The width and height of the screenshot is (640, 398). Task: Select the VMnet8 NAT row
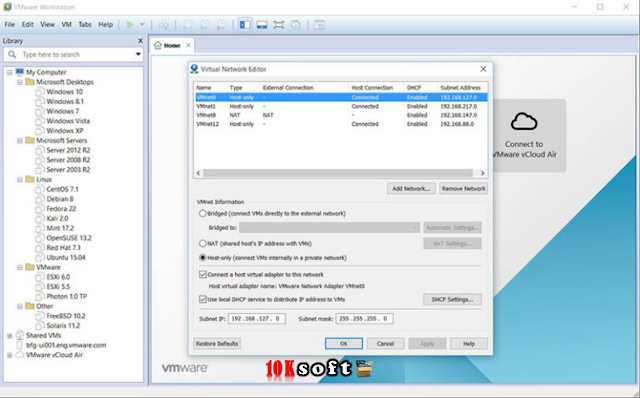click(x=340, y=115)
